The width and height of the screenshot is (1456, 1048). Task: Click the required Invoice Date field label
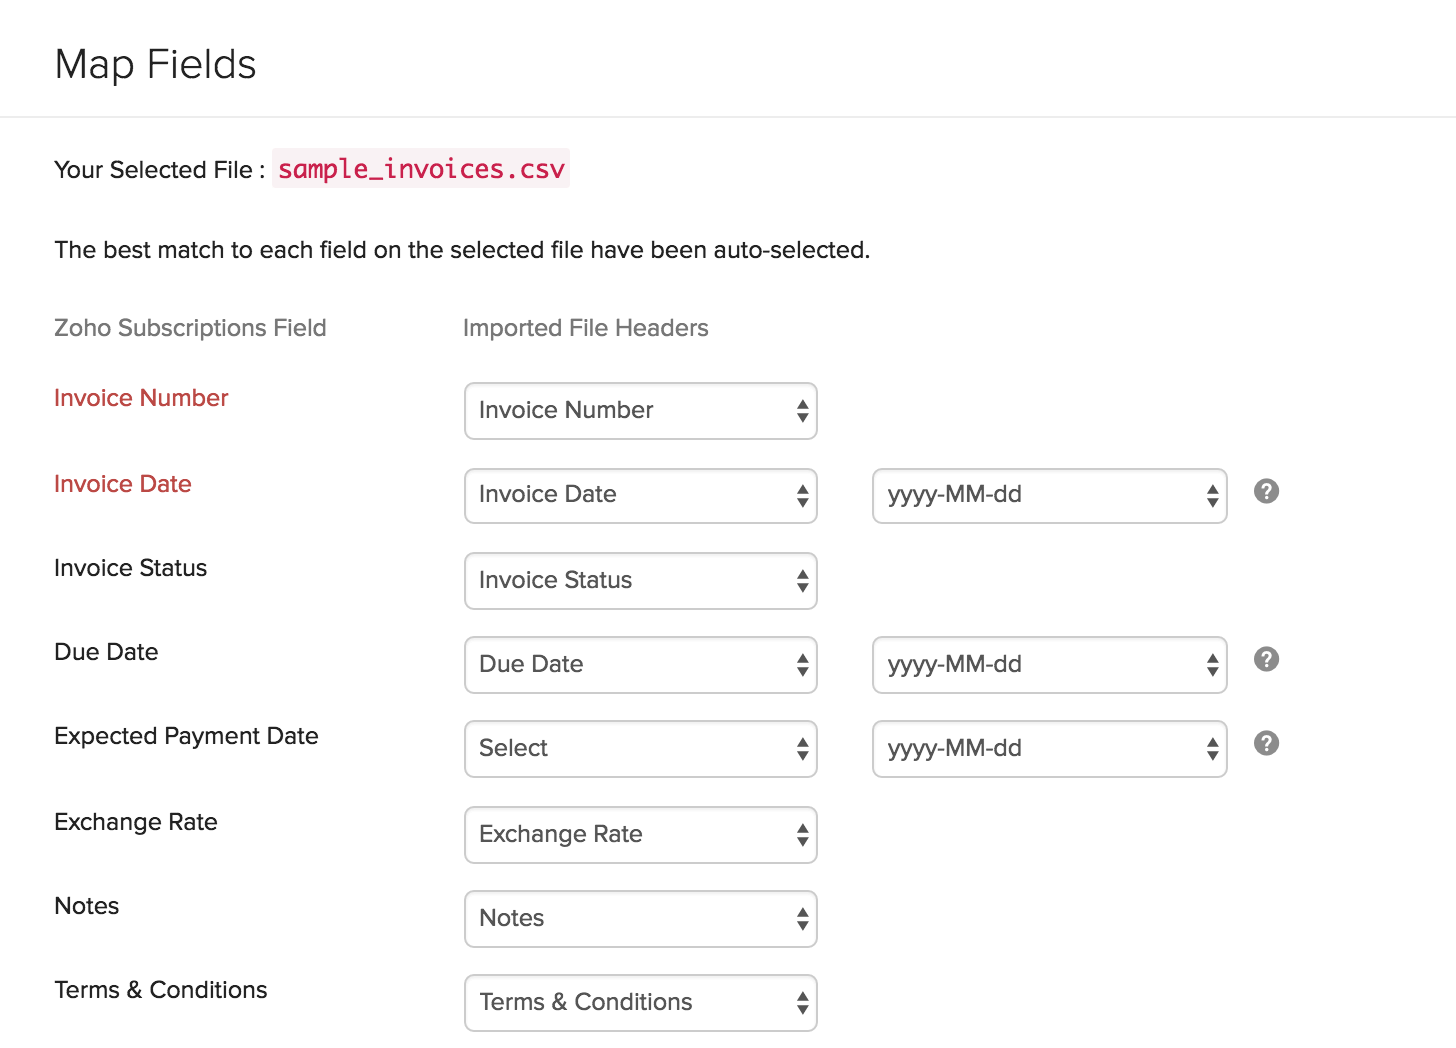pyautogui.click(x=122, y=484)
